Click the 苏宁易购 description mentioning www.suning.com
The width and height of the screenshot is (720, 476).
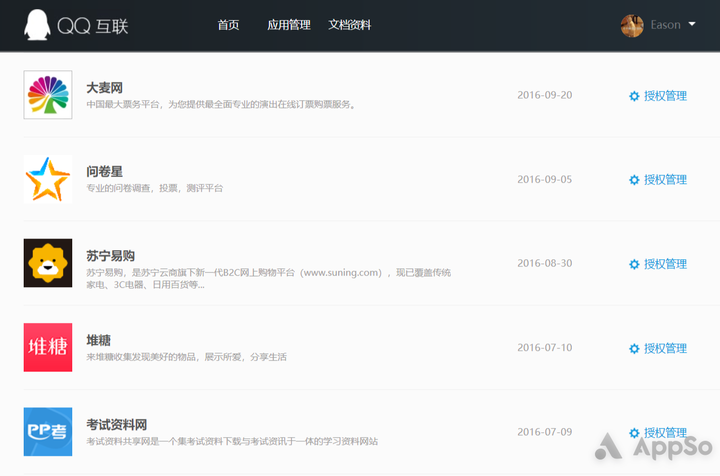click(x=269, y=279)
